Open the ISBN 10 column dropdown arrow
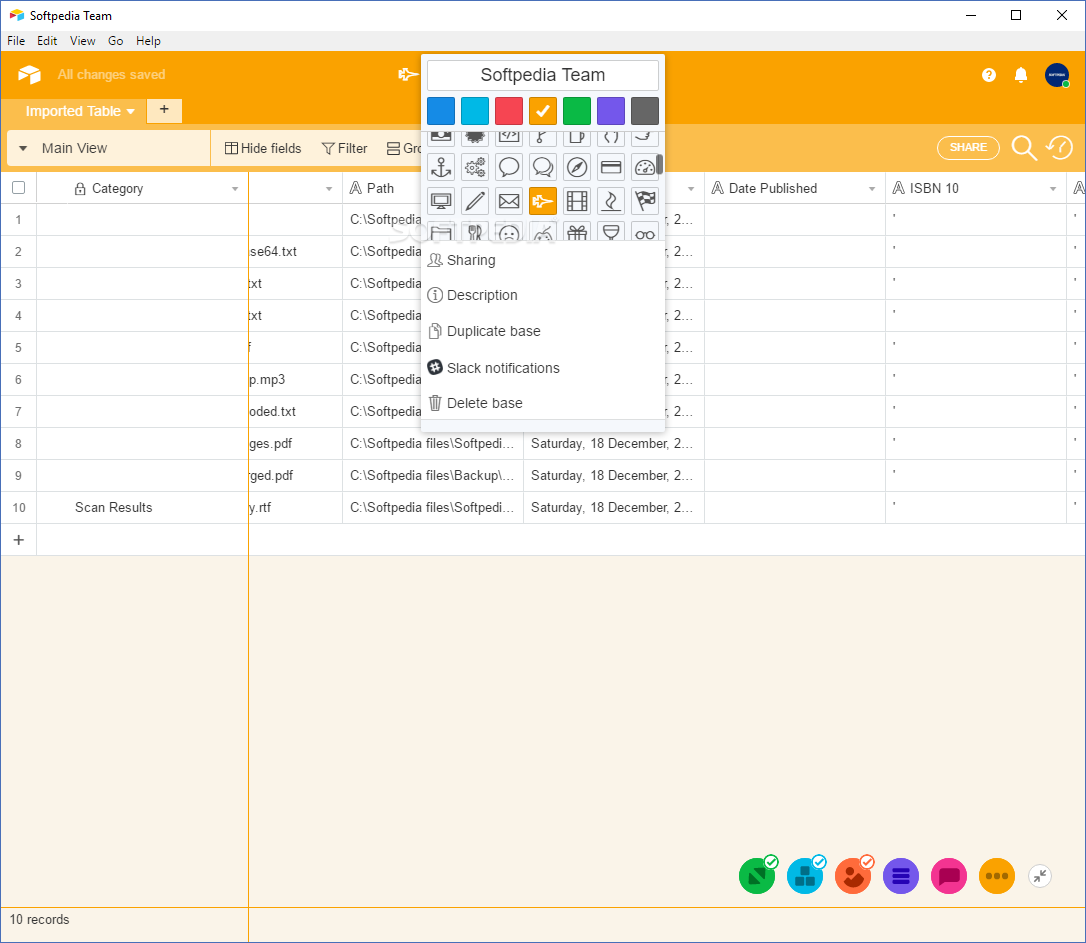Image resolution: width=1086 pixels, height=943 pixels. tap(1053, 189)
